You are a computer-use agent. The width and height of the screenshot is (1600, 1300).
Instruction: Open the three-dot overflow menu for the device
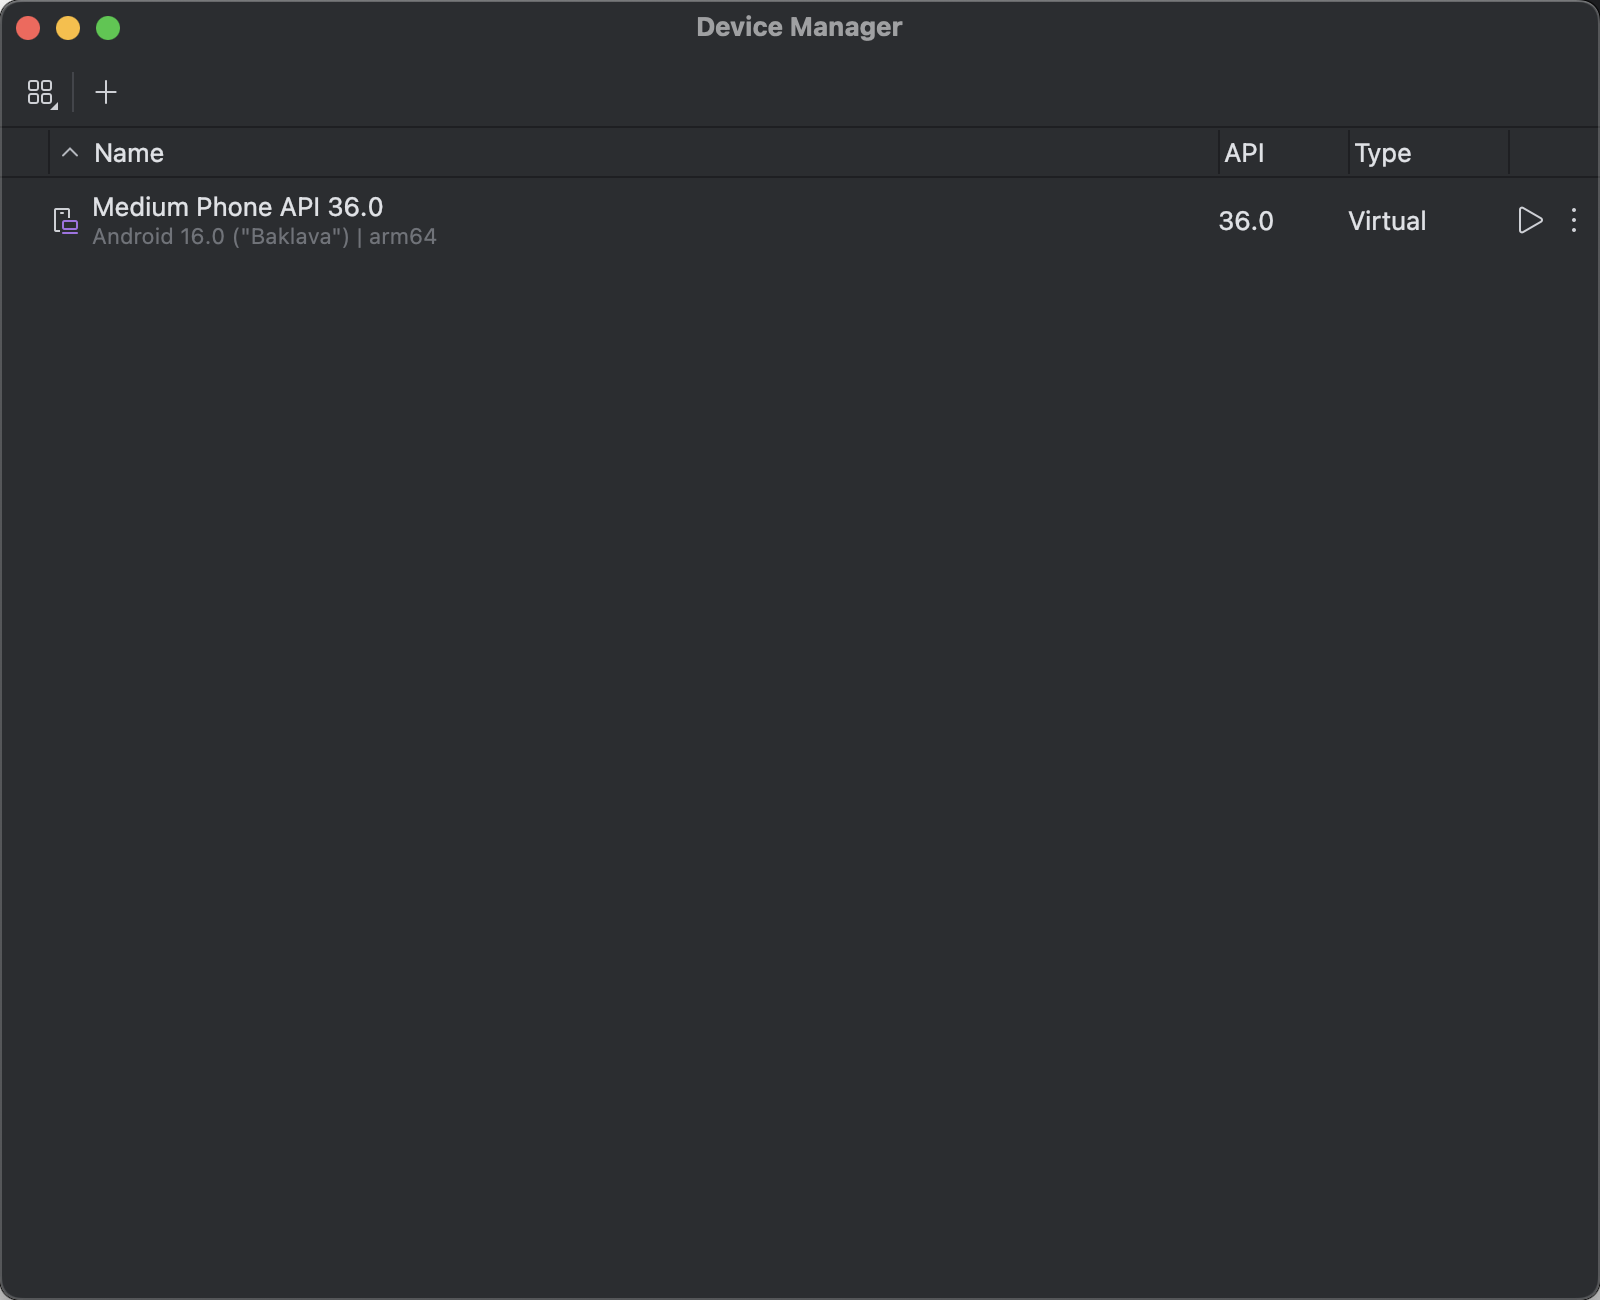coord(1574,220)
